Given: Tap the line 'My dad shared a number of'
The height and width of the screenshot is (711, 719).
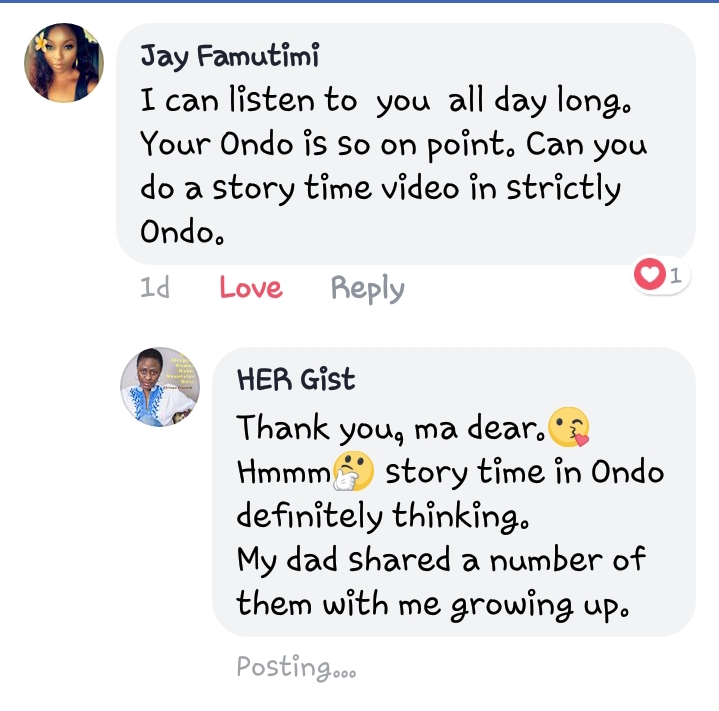Looking at the screenshot, I should pyautogui.click(x=440, y=560).
